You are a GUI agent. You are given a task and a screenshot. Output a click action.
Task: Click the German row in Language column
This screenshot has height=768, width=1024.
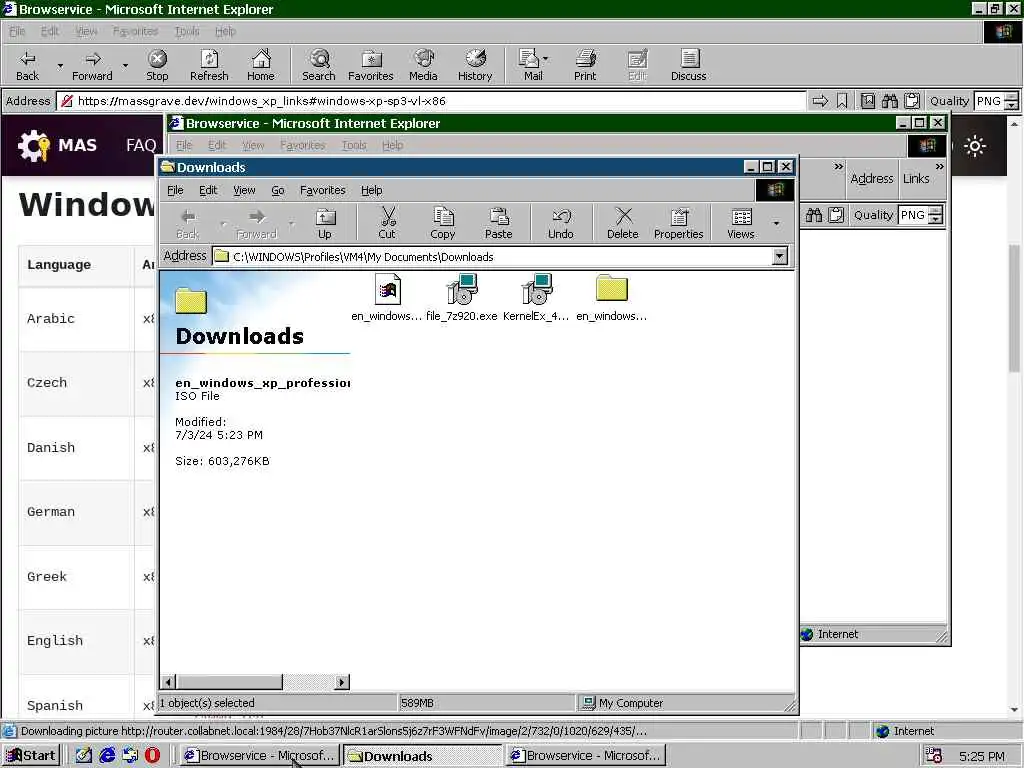(50, 512)
